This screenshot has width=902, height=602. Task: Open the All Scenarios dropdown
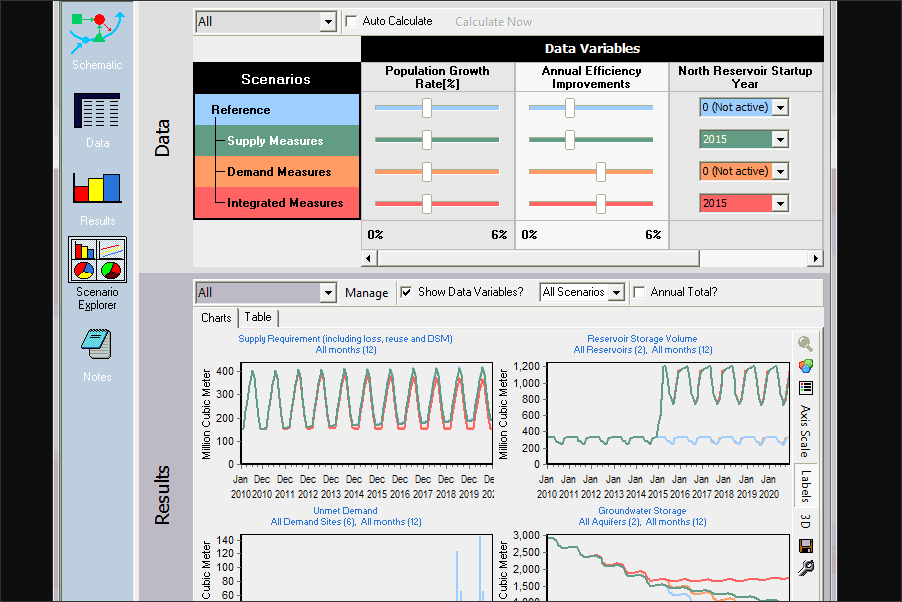(615, 292)
